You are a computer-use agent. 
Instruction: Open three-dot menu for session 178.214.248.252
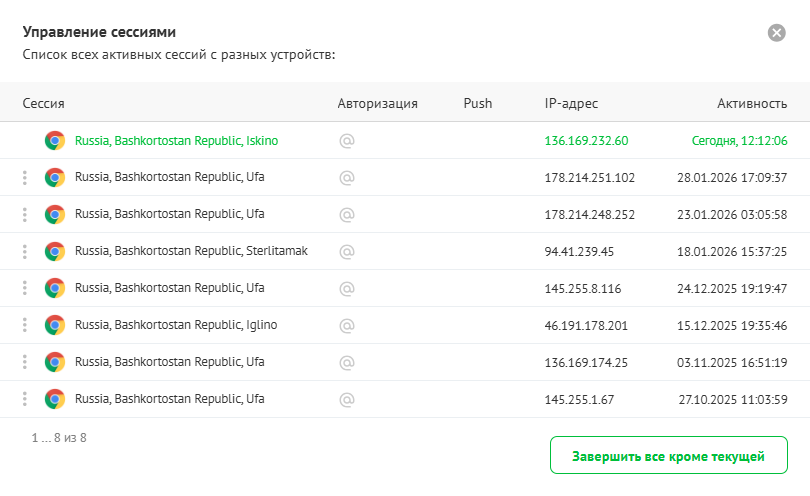coord(24,215)
